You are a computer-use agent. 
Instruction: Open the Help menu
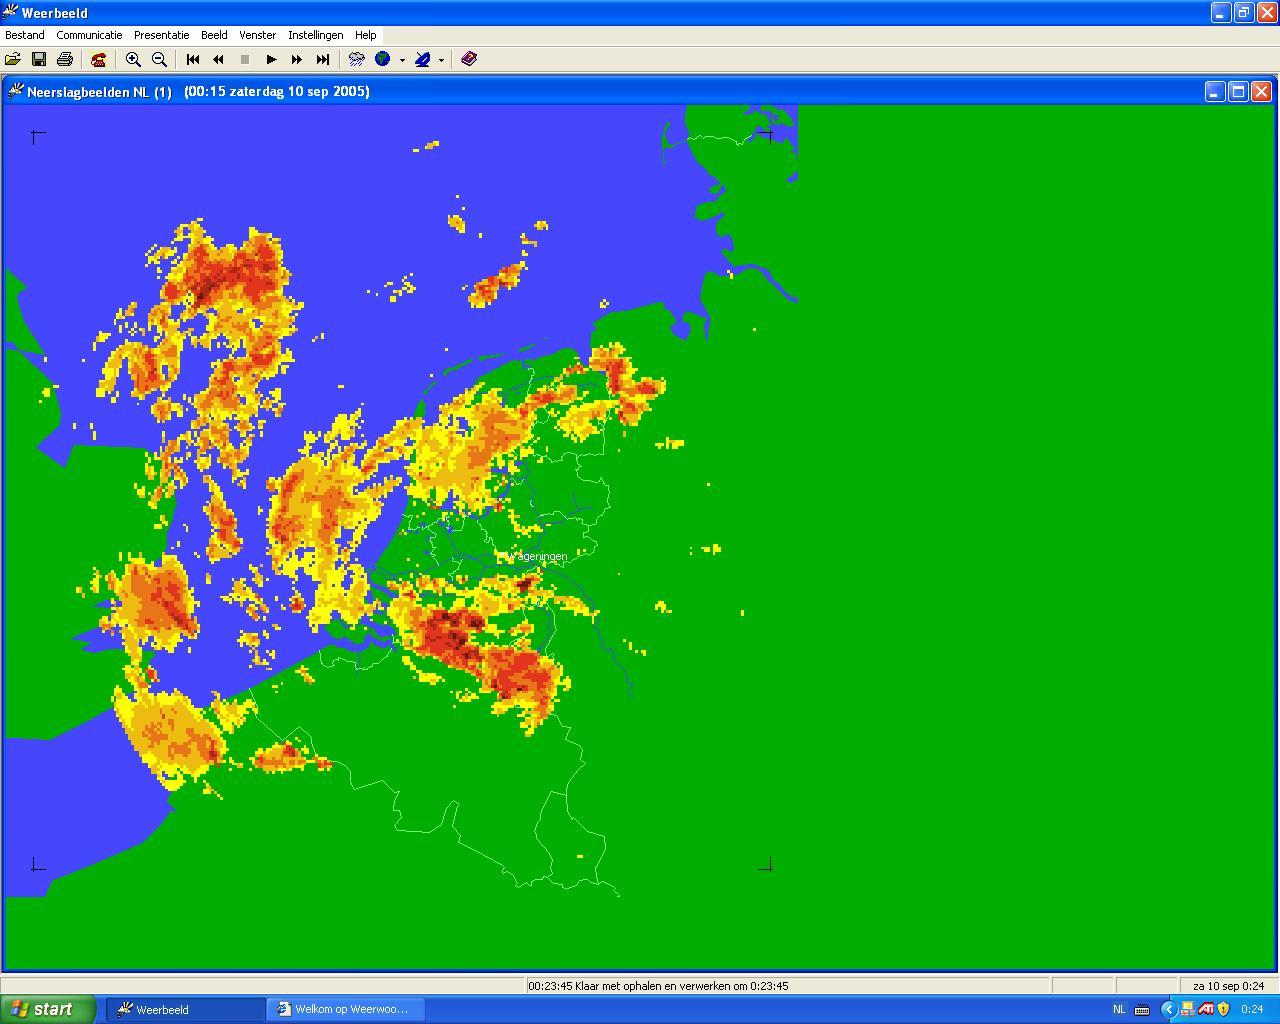366,35
